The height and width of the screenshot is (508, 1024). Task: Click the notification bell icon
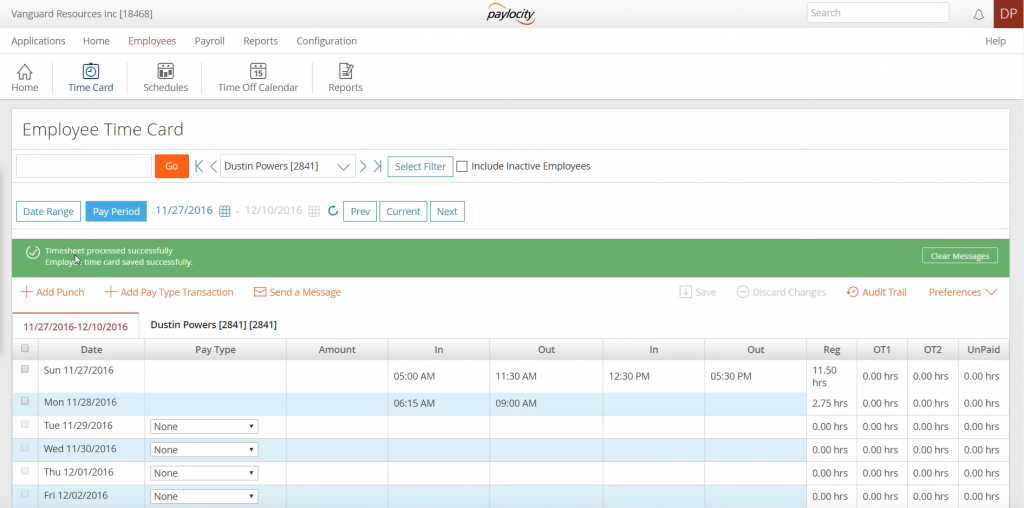point(978,14)
